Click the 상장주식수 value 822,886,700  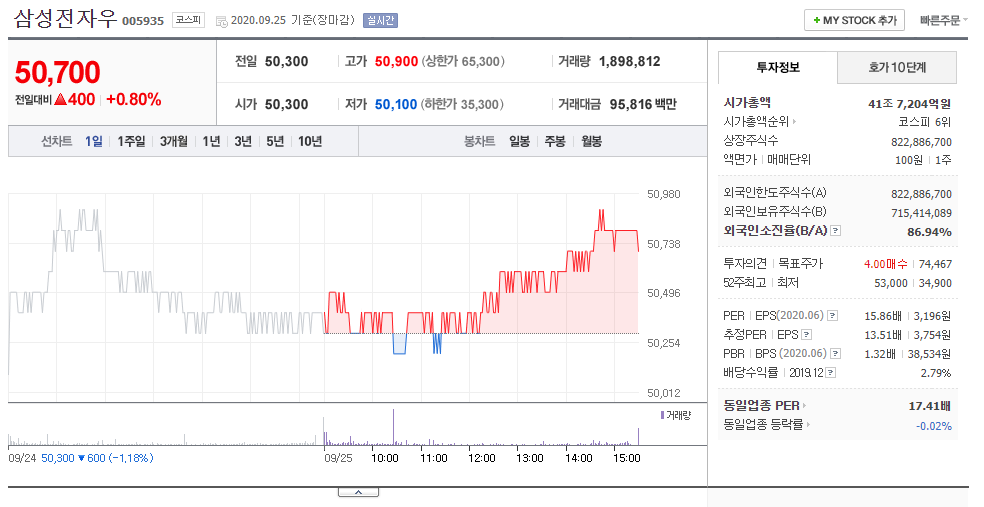coord(921,142)
